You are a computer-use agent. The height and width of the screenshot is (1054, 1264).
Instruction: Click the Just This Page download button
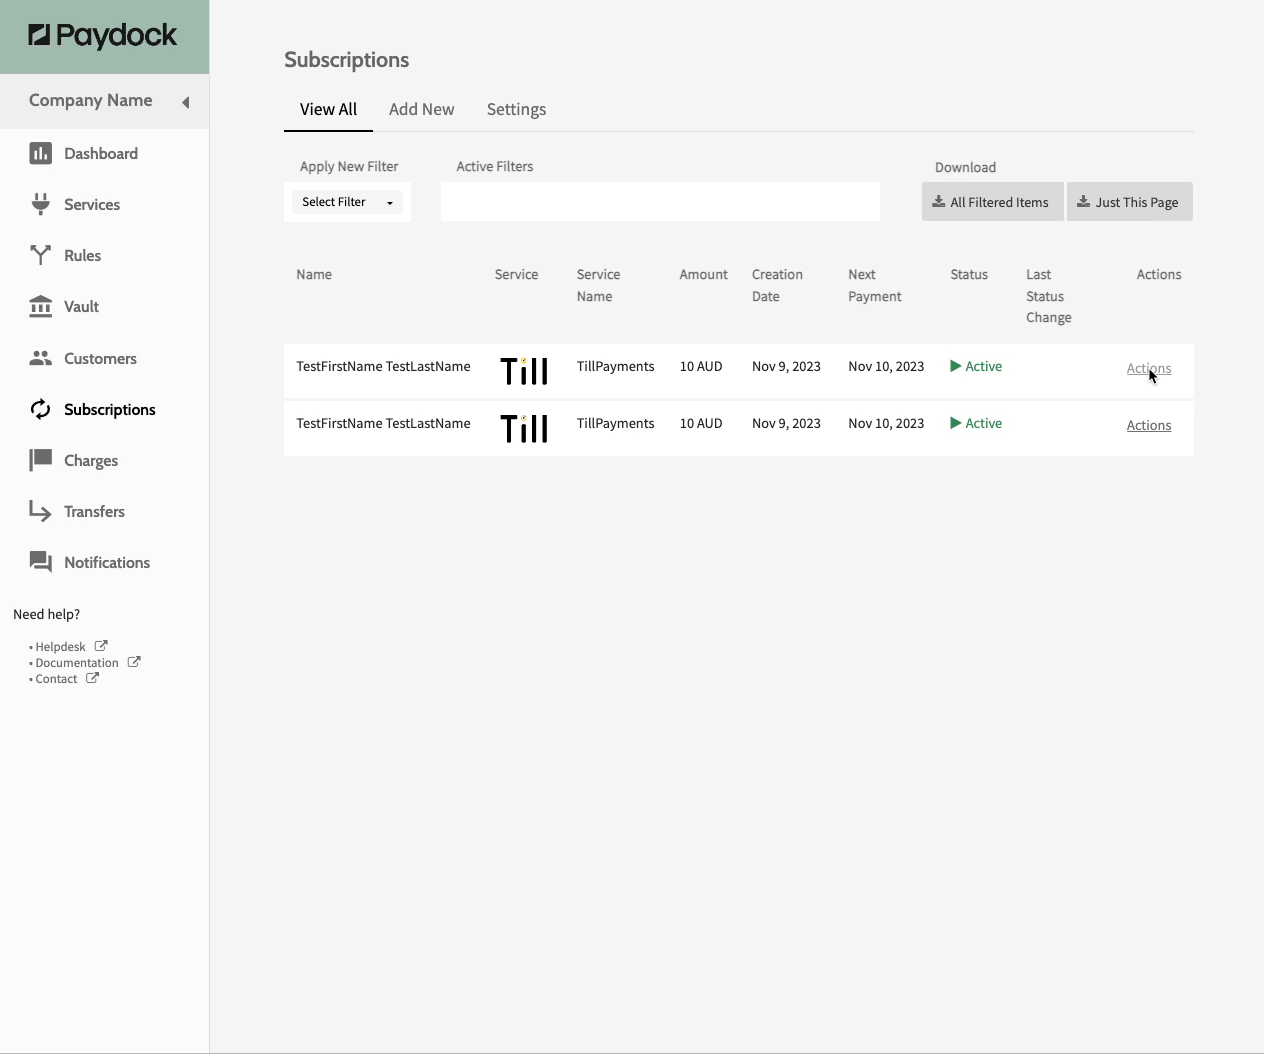1129,202
